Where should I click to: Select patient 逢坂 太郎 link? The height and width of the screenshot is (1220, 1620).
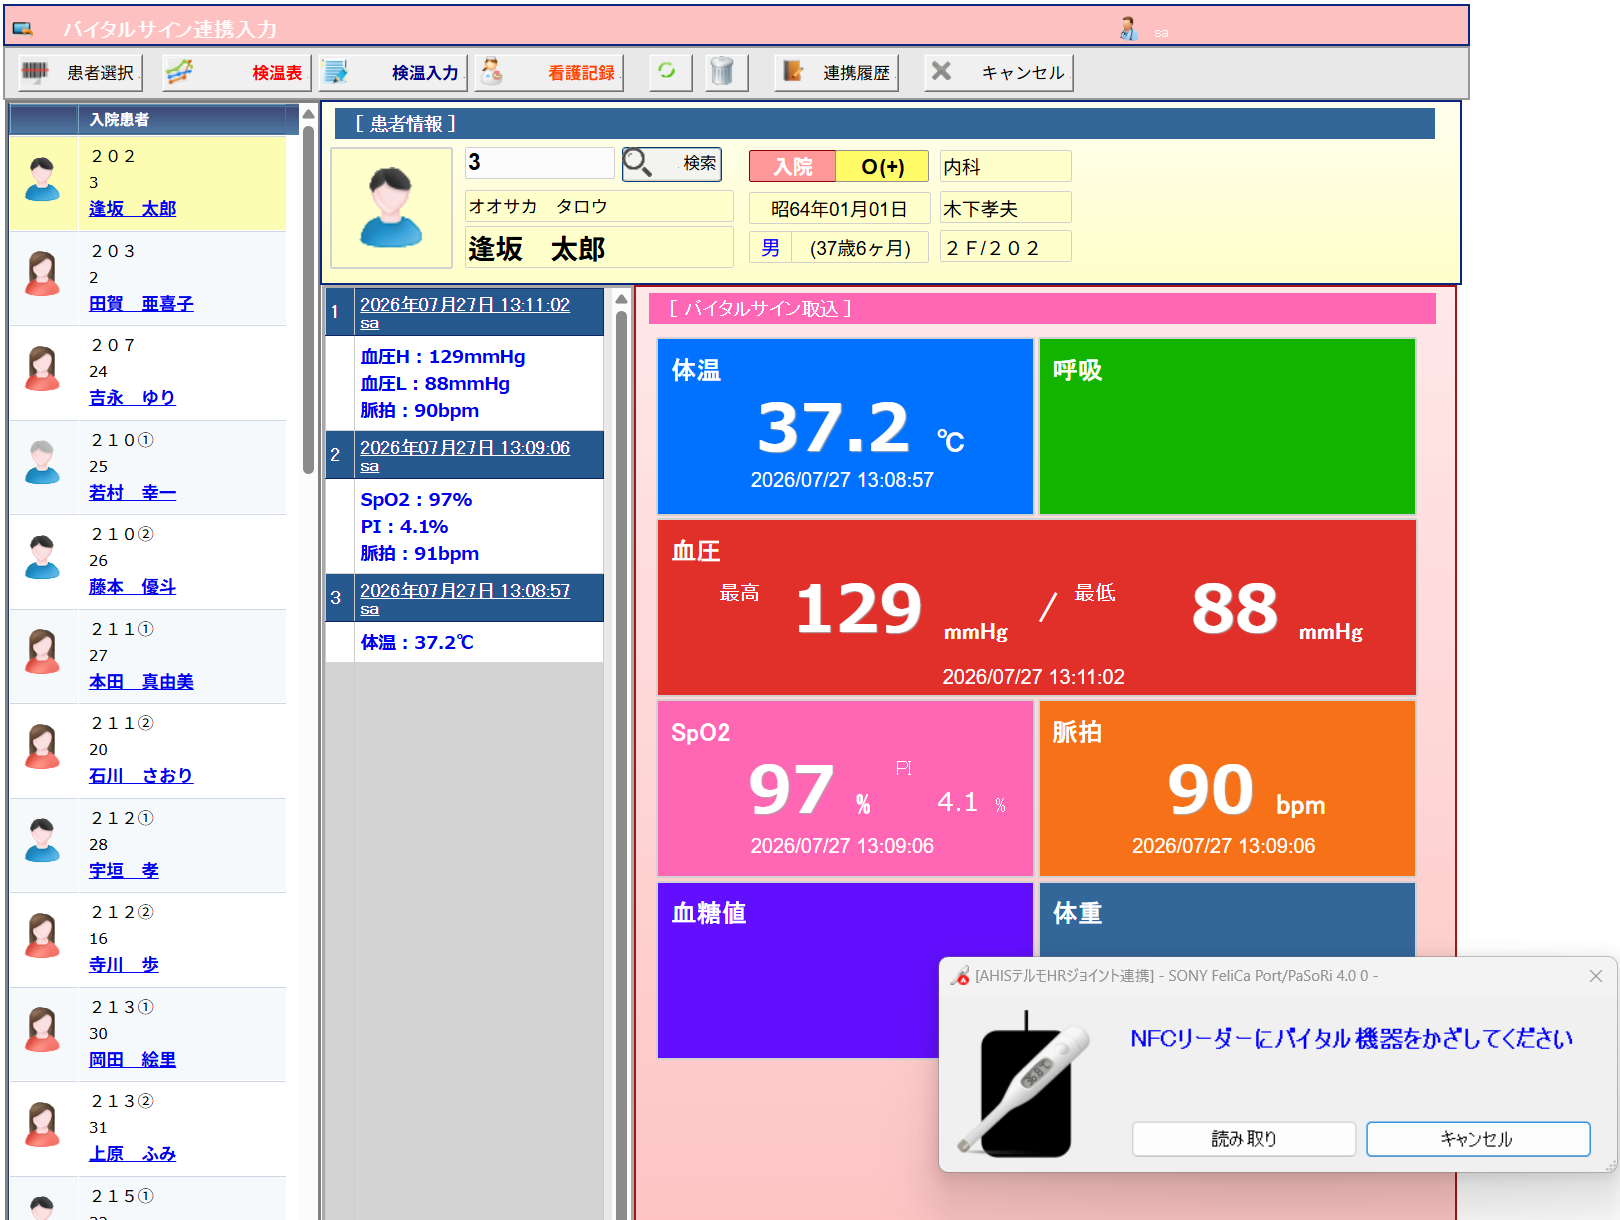pos(132,208)
